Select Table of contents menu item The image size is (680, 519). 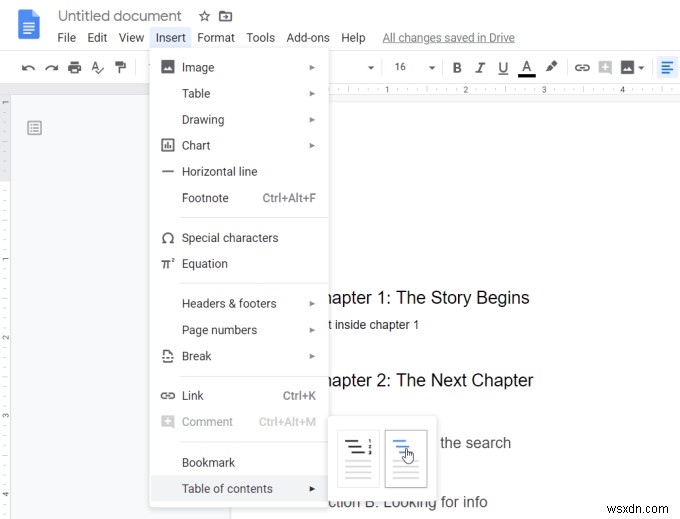(x=239, y=489)
